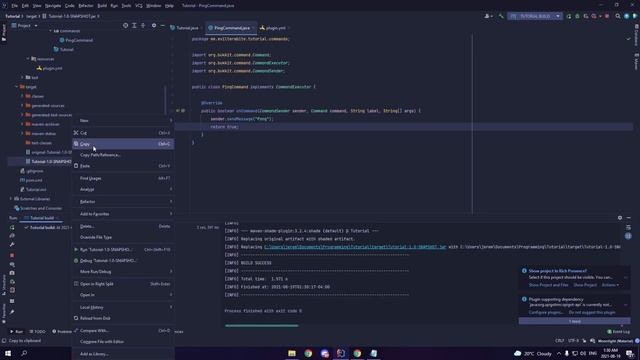Expand the maven-status folder
640x360 pixels.
(22, 133)
